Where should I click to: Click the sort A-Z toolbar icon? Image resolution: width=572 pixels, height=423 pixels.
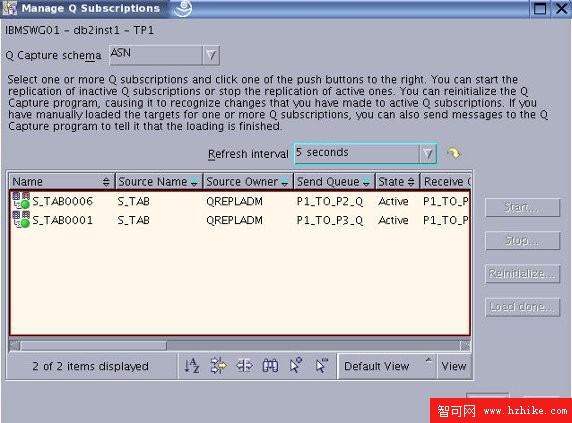coord(192,365)
